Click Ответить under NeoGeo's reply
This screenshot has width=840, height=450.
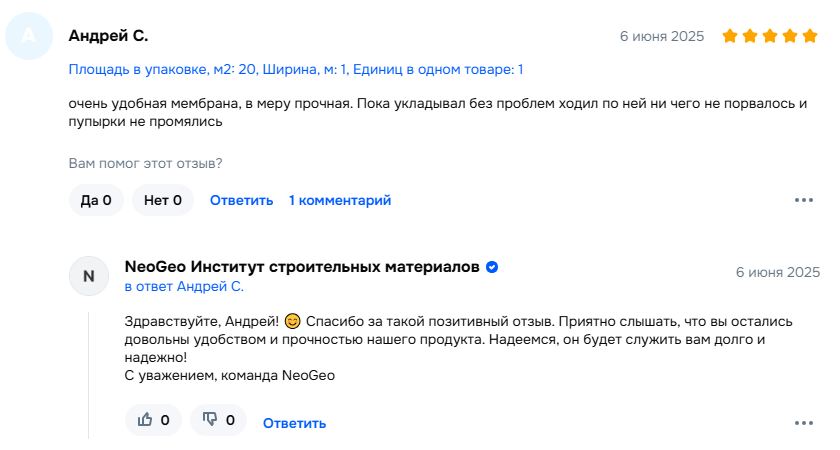295,423
